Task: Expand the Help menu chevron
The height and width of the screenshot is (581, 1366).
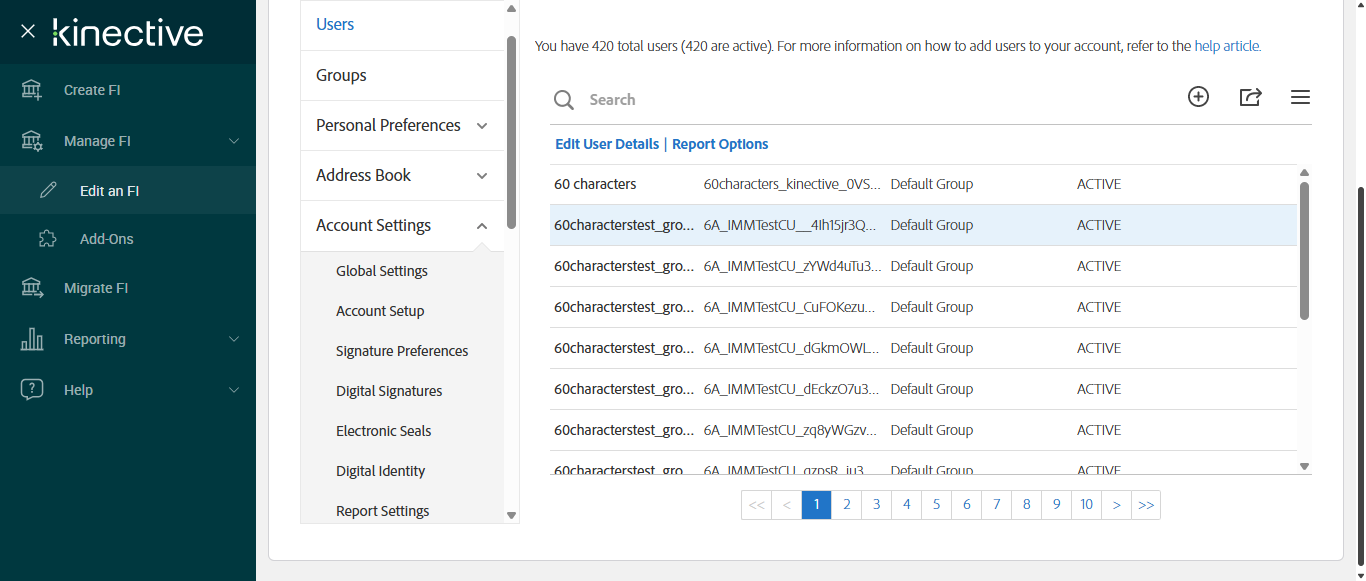Action: [x=234, y=390]
